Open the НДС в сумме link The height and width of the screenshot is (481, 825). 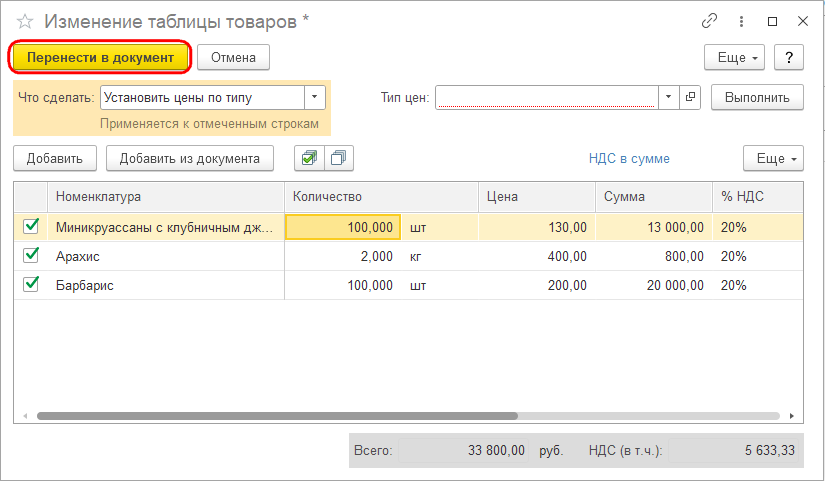[629, 158]
